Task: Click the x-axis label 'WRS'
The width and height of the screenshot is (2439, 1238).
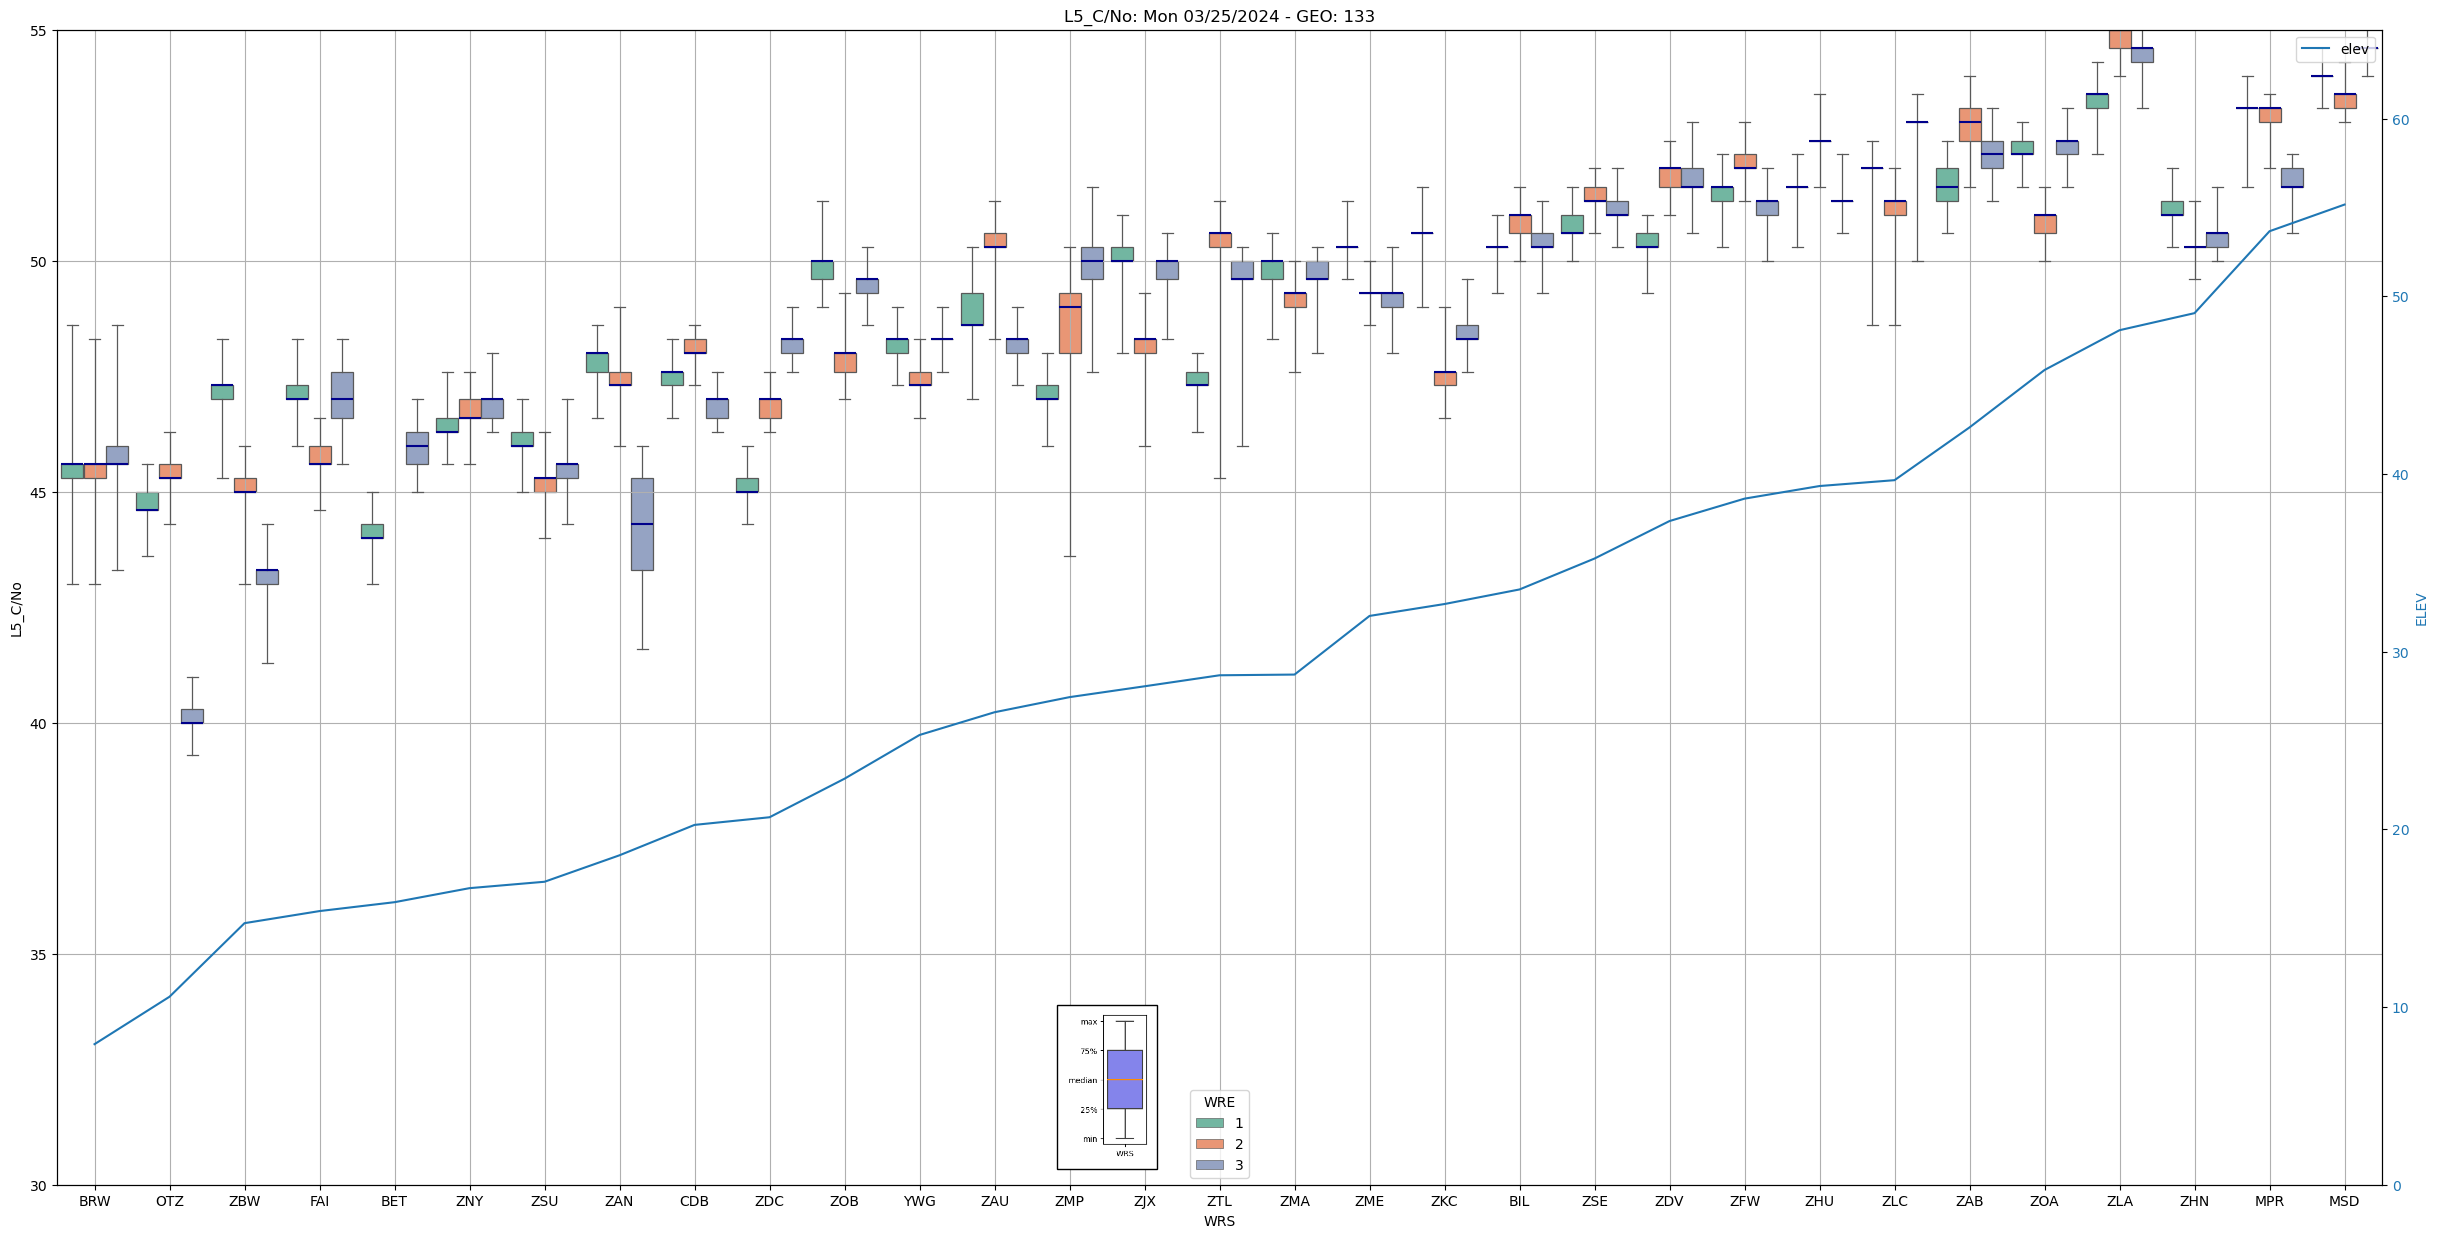Action: pyautogui.click(x=1219, y=1221)
